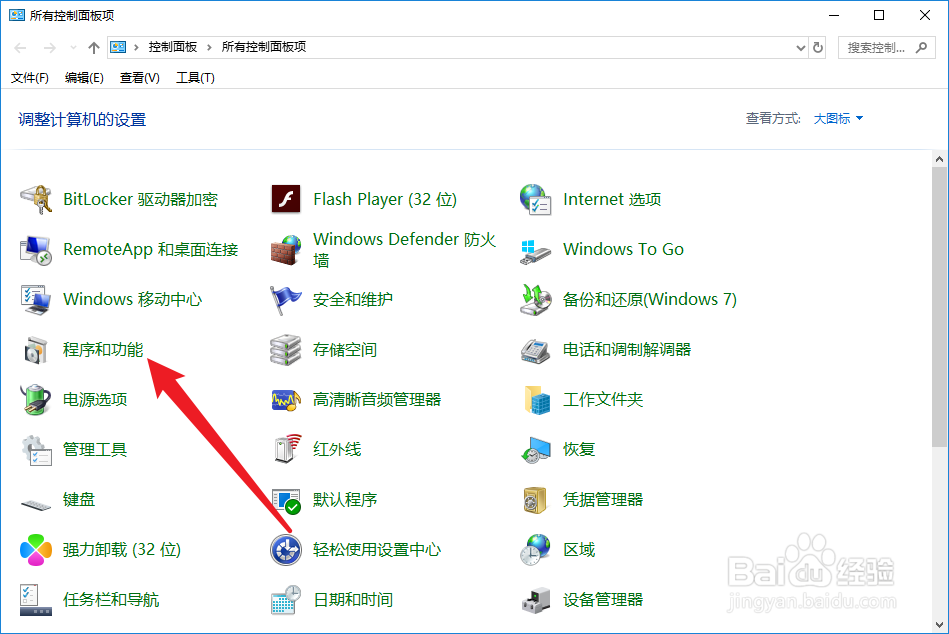
Task: Open the 键盘 keyboard icon
Action: point(36,503)
